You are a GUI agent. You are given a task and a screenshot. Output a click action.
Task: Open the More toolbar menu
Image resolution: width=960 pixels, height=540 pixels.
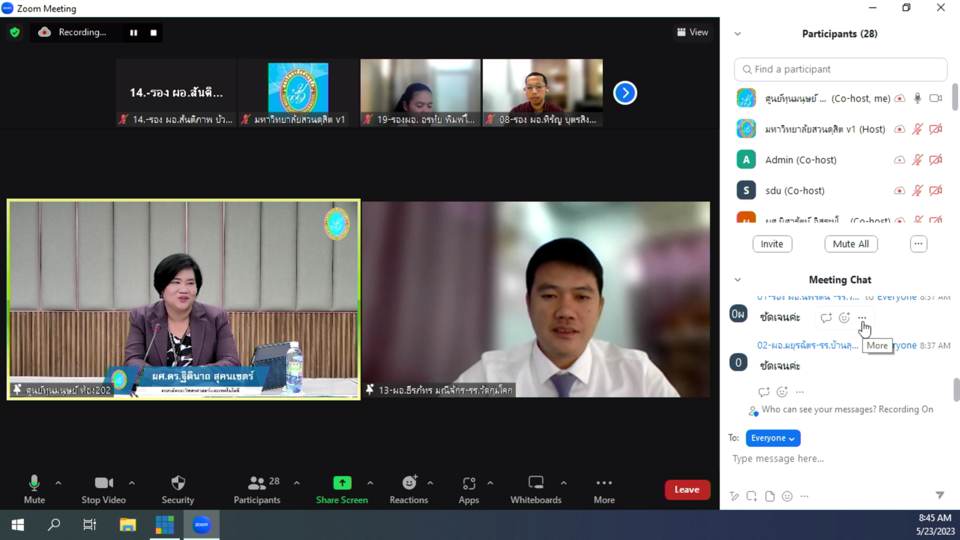[604, 489]
